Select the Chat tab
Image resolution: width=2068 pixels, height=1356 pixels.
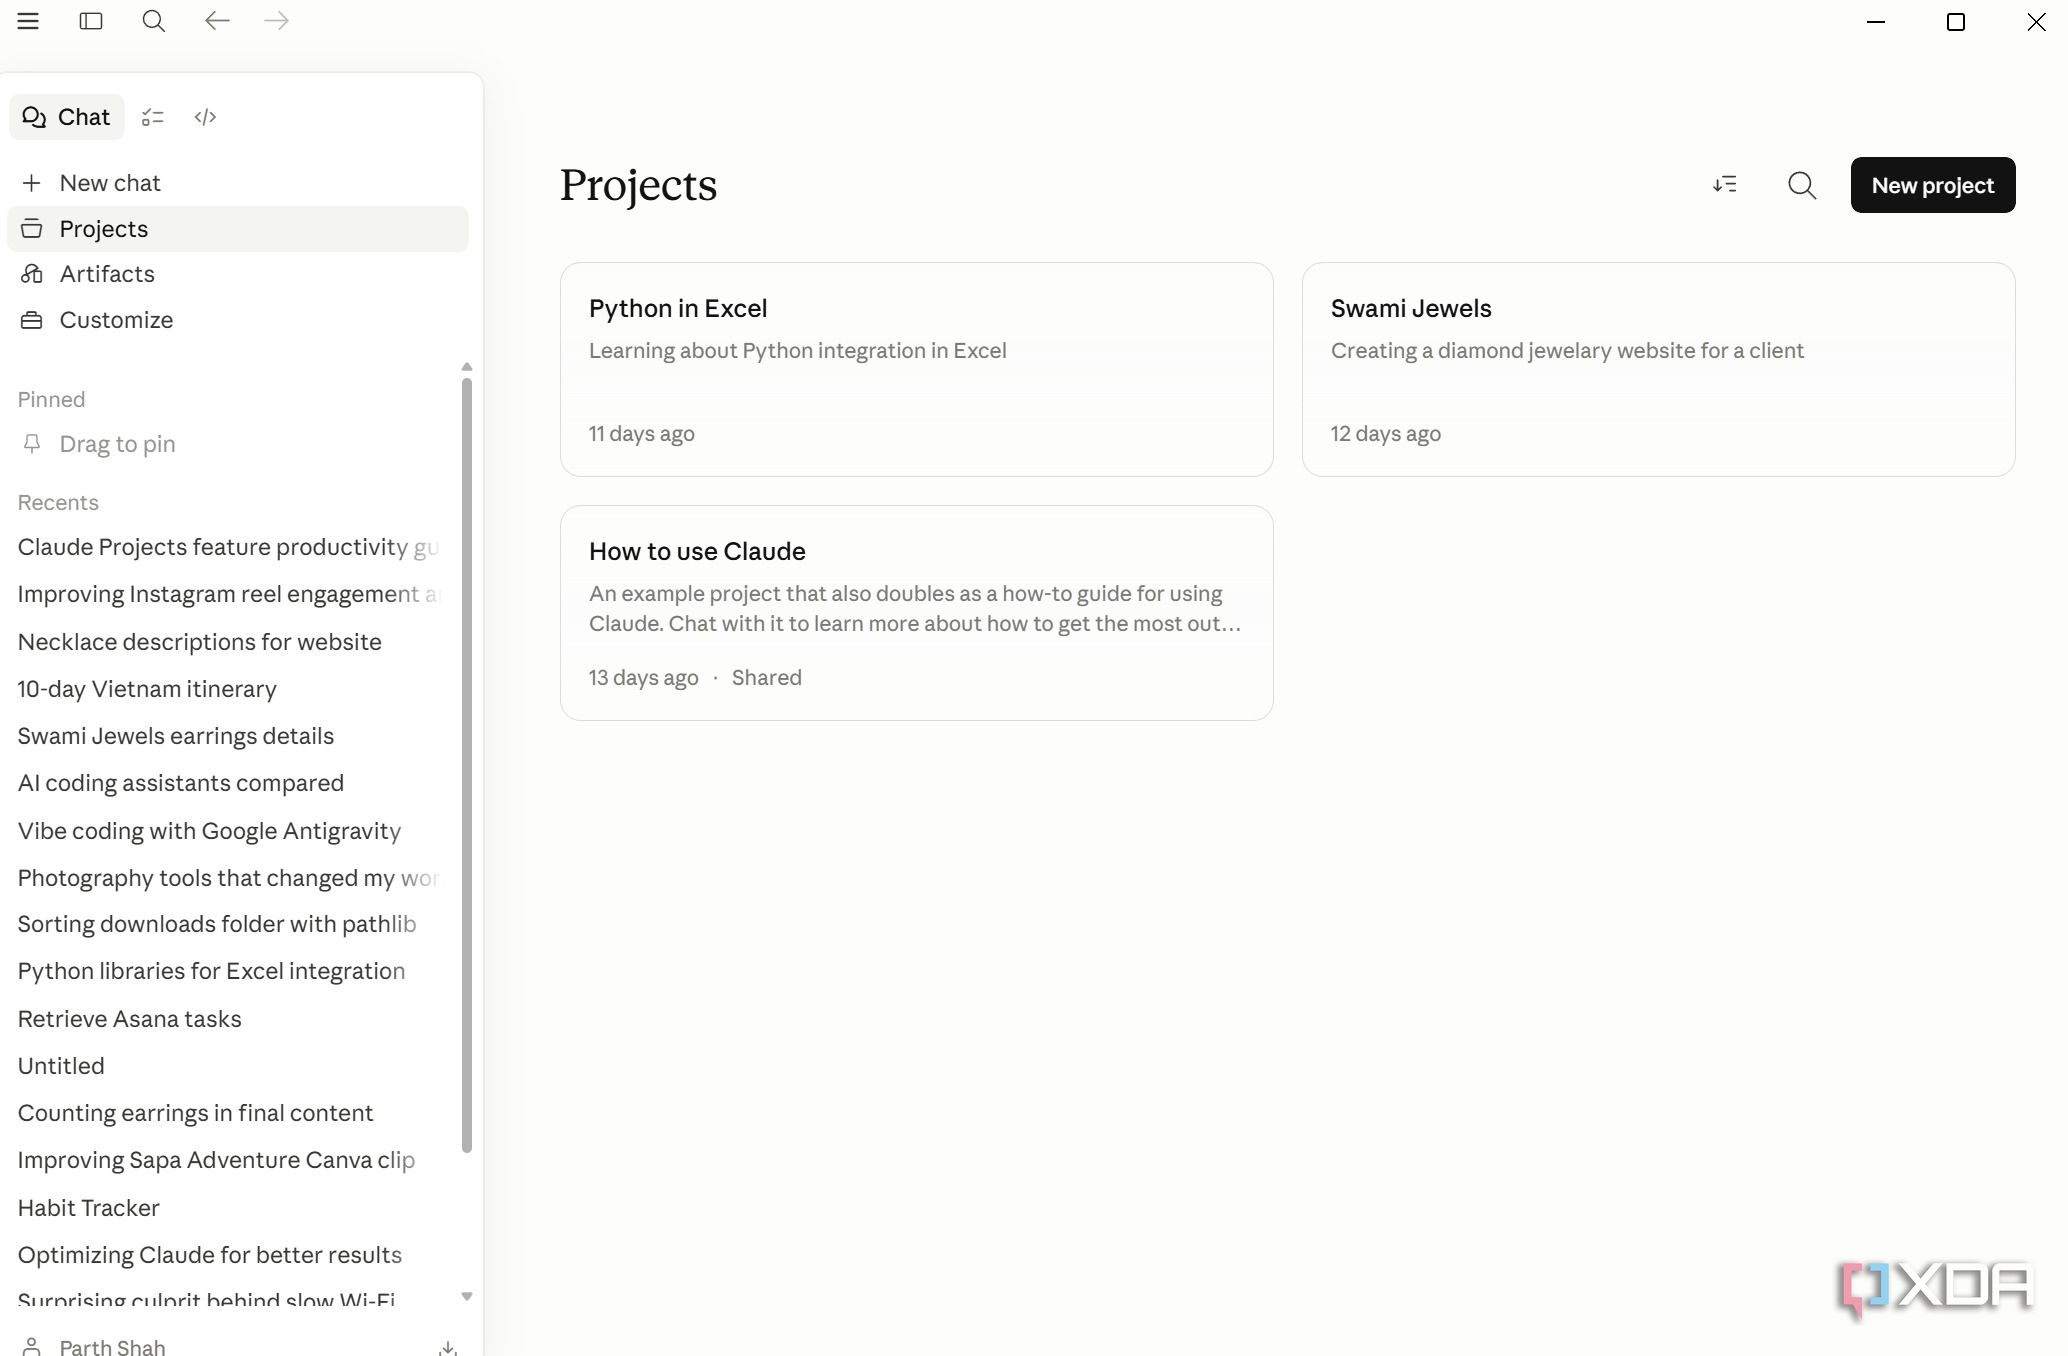(x=67, y=117)
